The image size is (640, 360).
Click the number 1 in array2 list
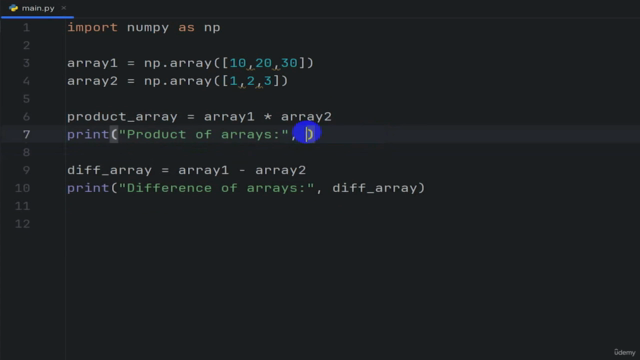[233, 81]
